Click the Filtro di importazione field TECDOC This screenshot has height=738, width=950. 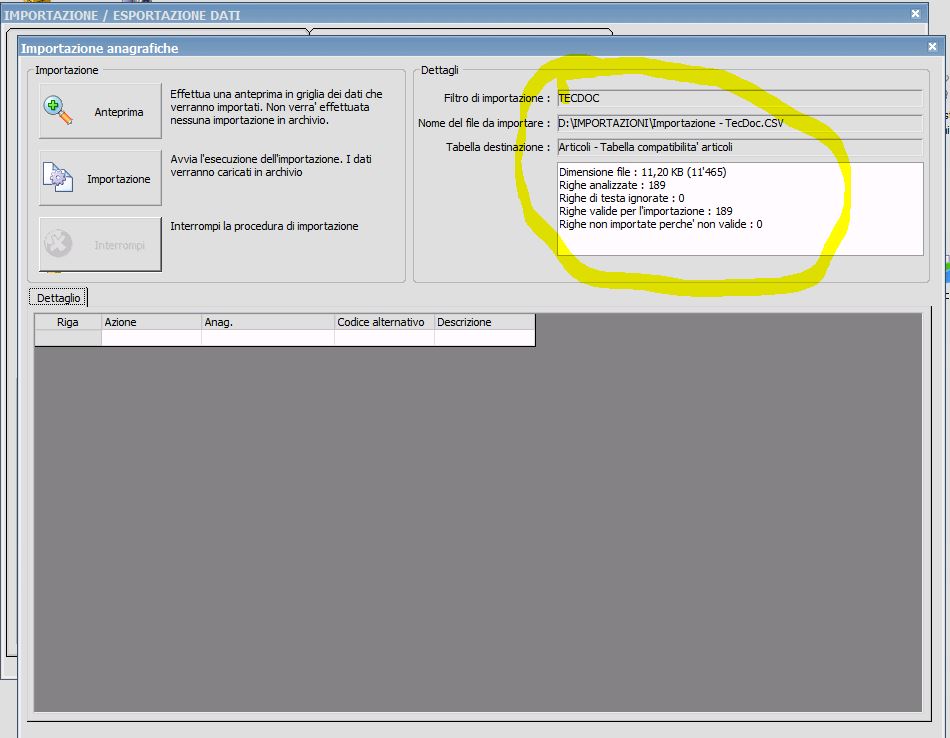pyautogui.click(x=740, y=98)
